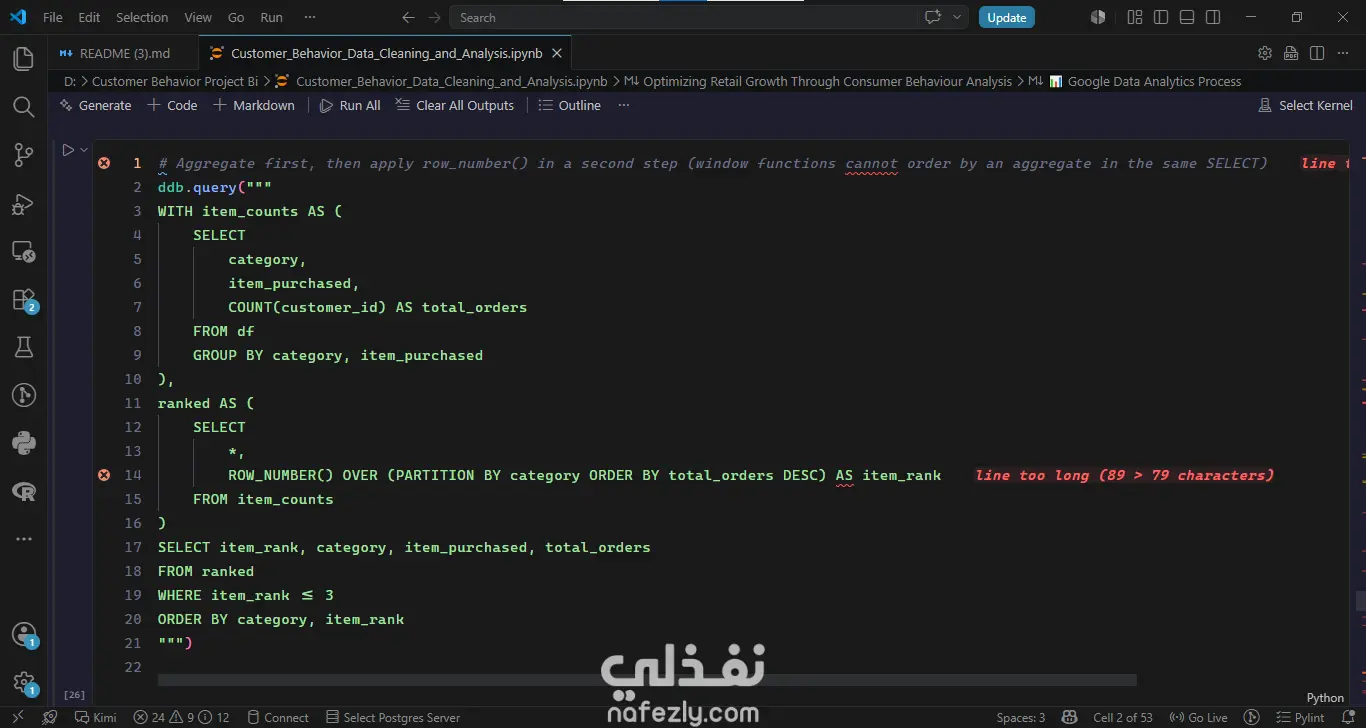1366x728 pixels.
Task: Add a new Markdown cell
Action: pos(254,105)
